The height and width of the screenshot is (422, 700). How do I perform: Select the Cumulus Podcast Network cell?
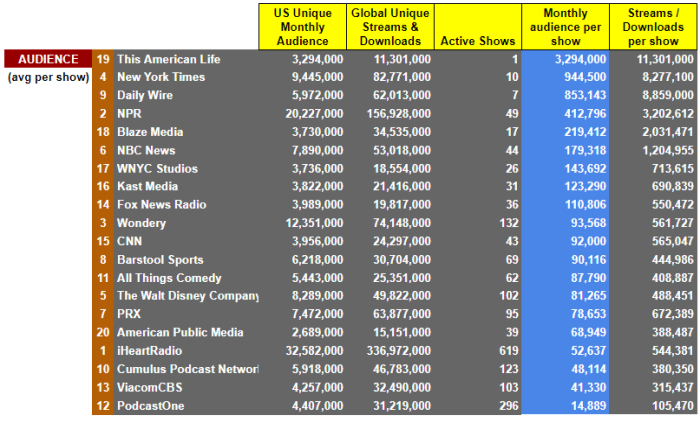tap(188, 369)
